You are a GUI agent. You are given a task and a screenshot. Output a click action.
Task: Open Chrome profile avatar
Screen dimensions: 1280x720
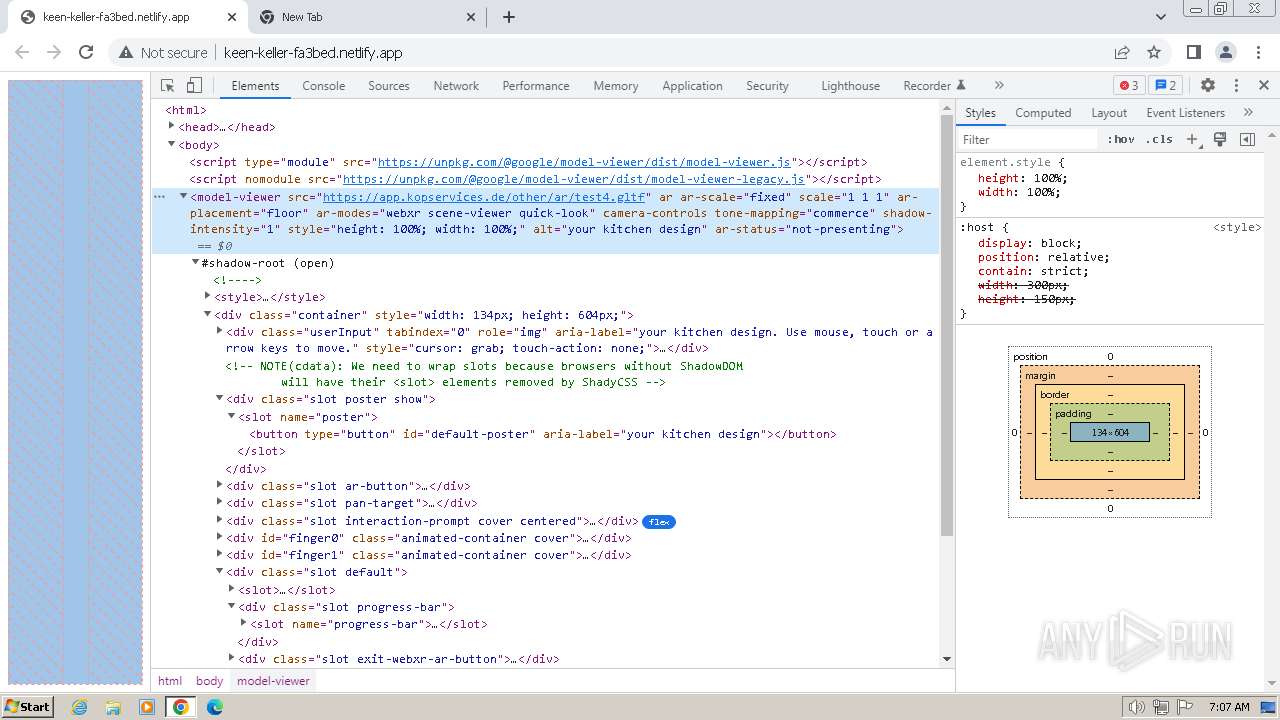click(x=1226, y=53)
